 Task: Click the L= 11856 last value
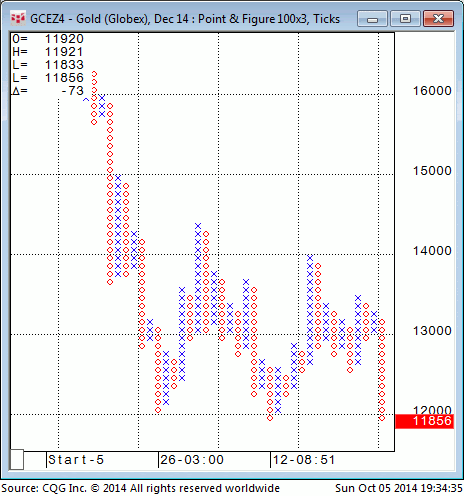[x=48, y=78]
